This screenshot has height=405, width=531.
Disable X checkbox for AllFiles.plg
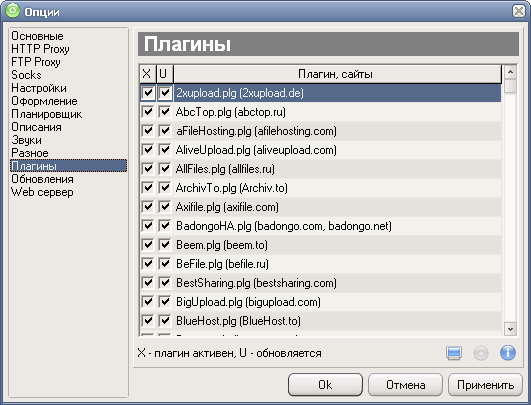click(148, 169)
